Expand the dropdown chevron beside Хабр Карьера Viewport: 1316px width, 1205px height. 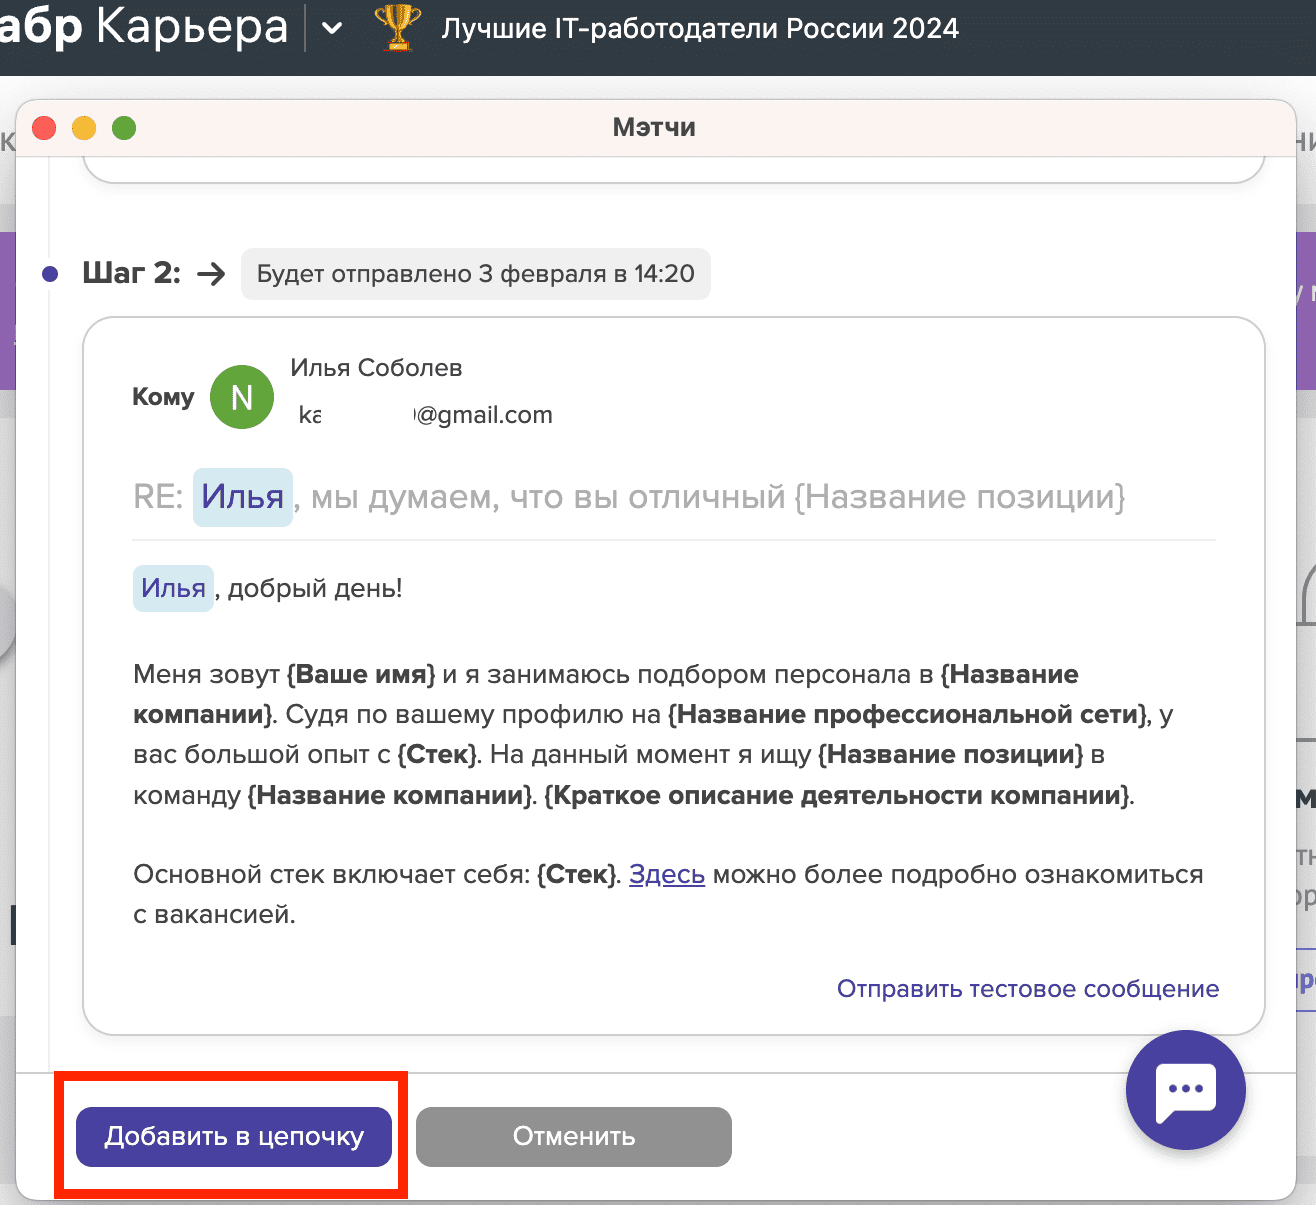(332, 29)
